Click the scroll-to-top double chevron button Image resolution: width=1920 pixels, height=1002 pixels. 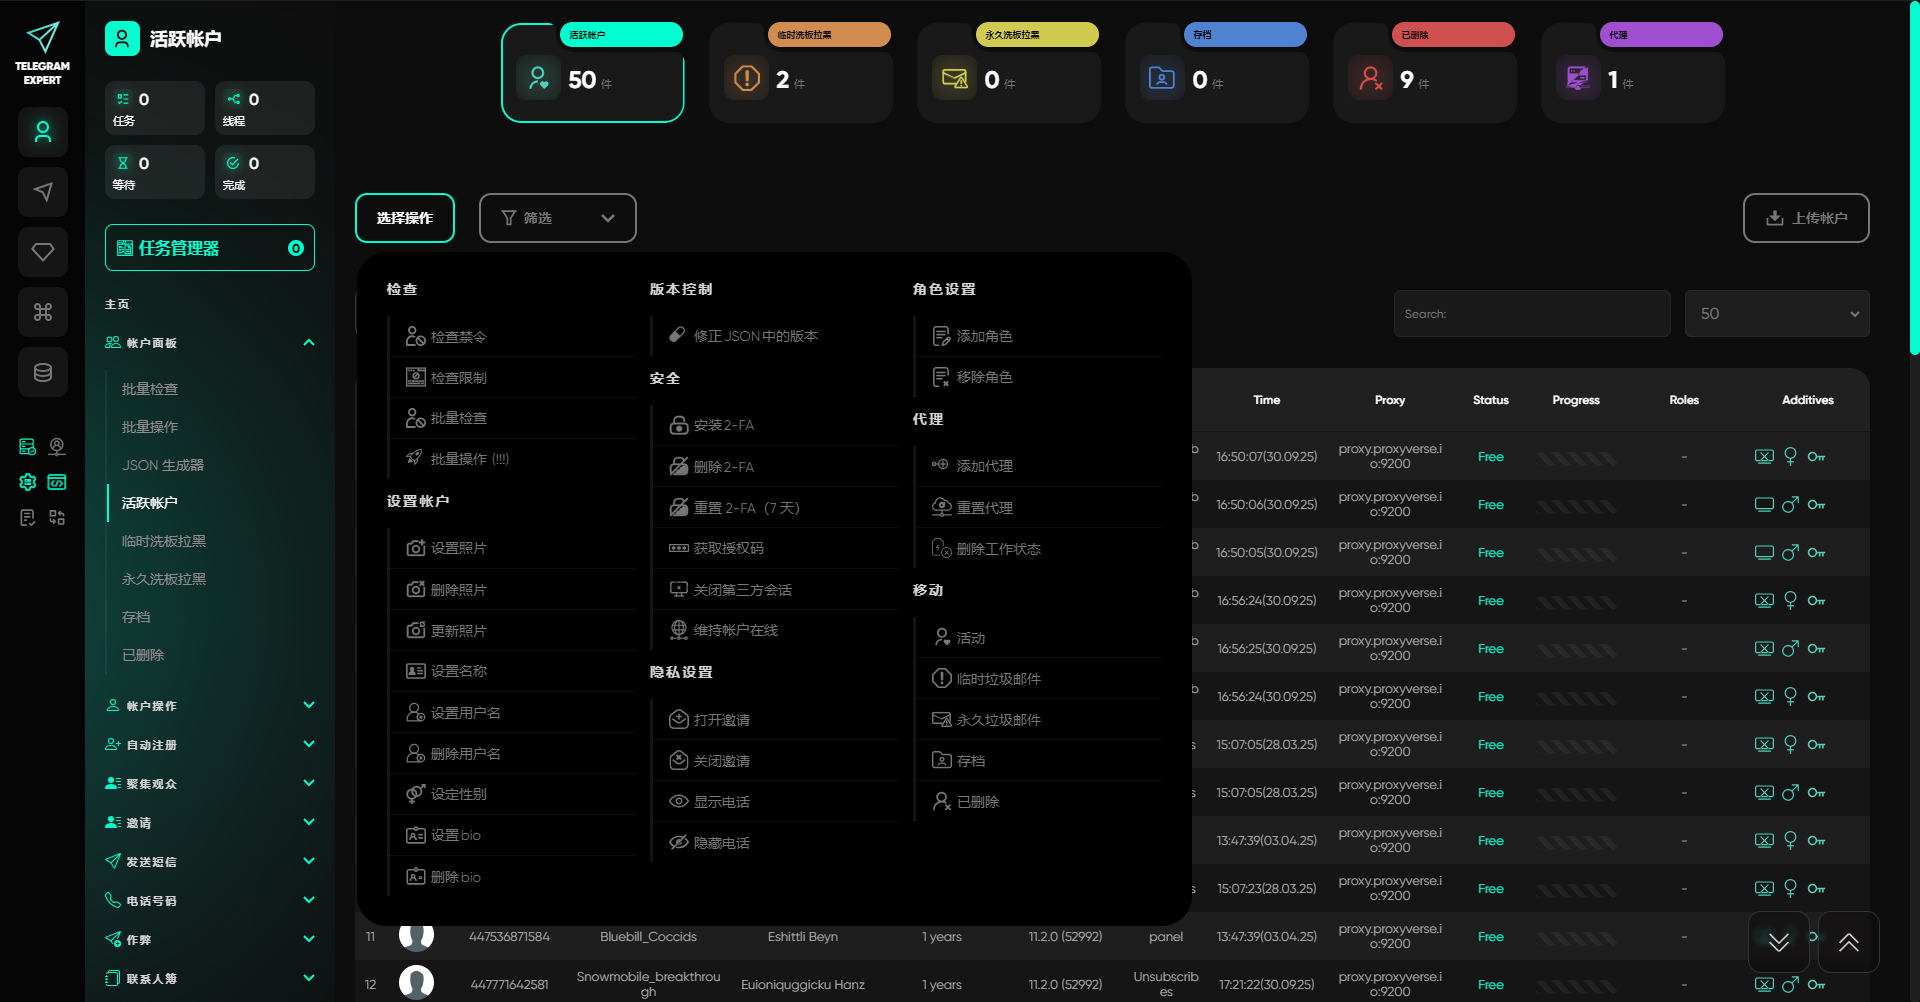(x=1848, y=942)
